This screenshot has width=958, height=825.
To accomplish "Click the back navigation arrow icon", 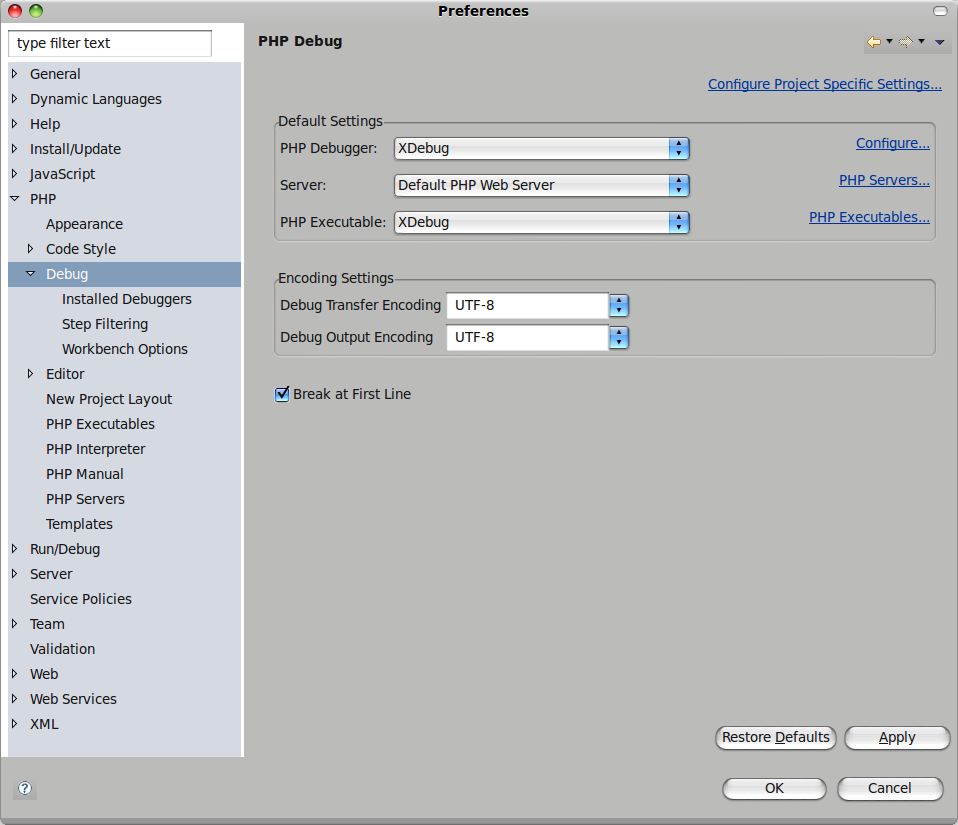I will 874,42.
